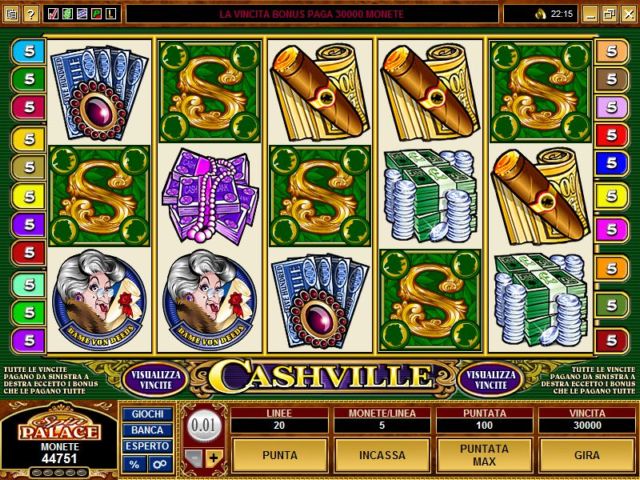Image resolution: width=640 pixels, height=480 pixels.
Task: Increase coin size with plus button
Action: click(x=214, y=458)
